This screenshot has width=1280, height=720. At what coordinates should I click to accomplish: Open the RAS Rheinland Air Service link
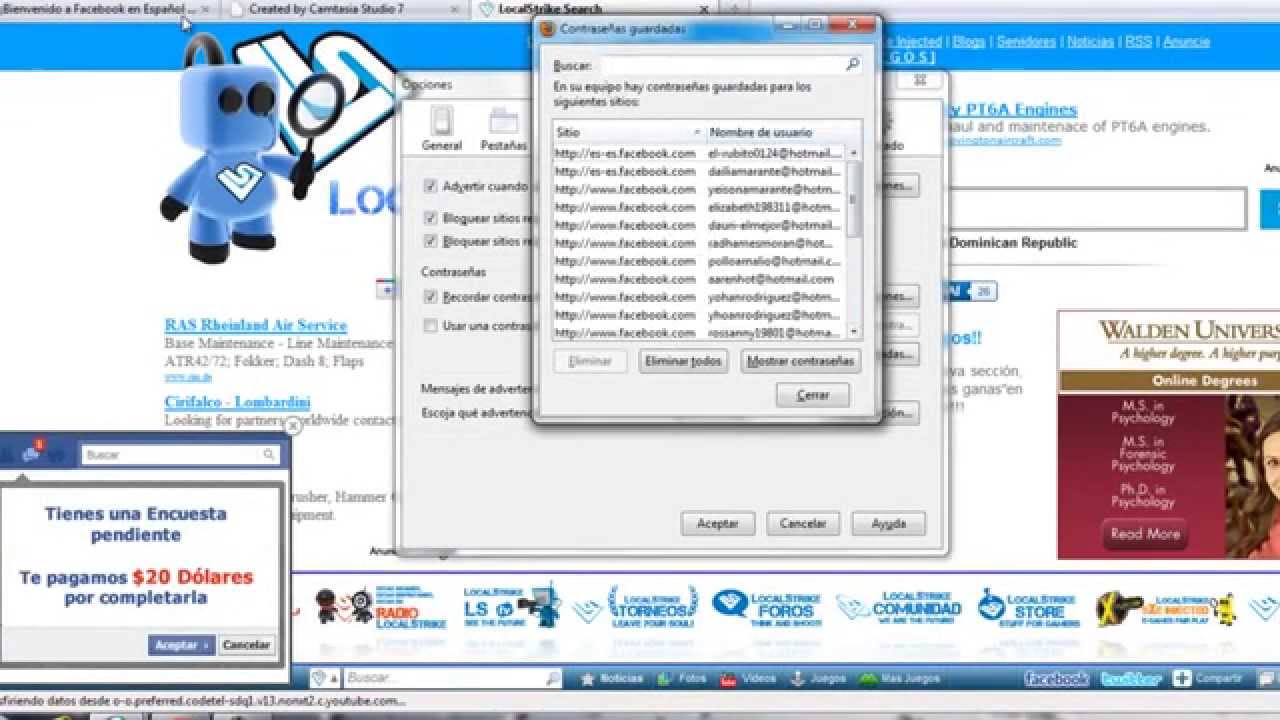[x=256, y=325]
